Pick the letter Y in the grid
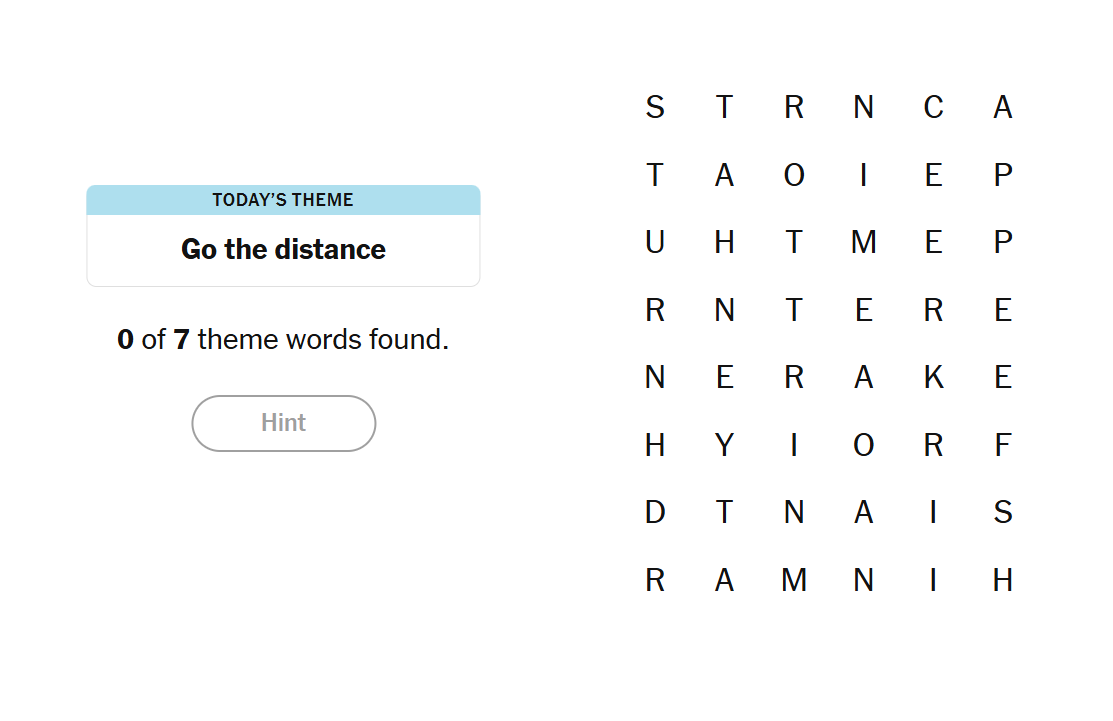Image resolution: width=1113 pixels, height=721 pixels. click(724, 445)
